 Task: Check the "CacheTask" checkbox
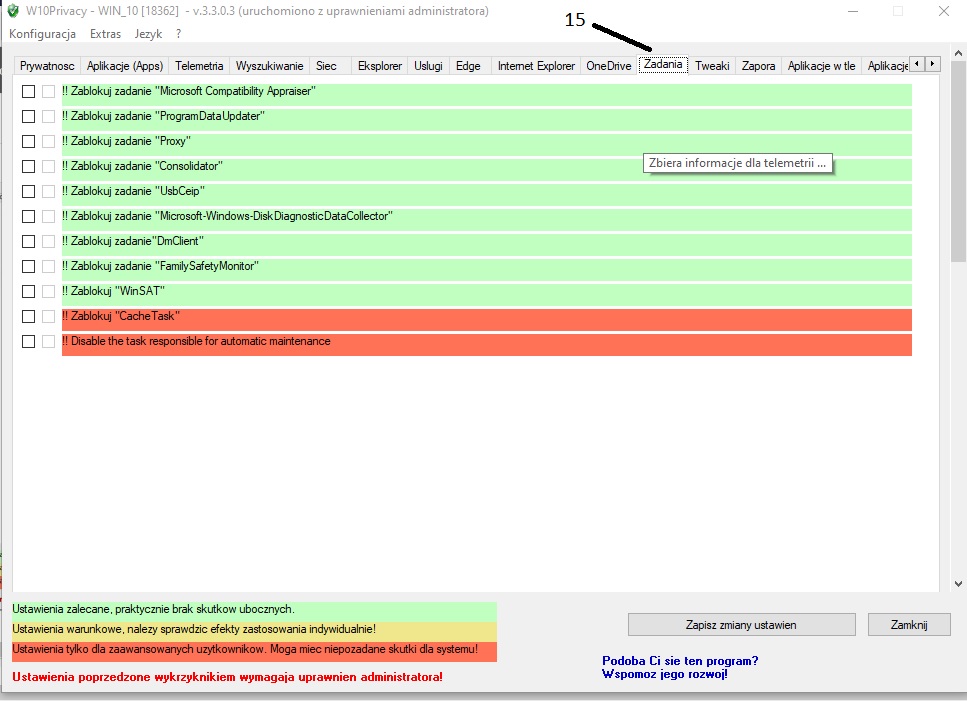pos(28,316)
